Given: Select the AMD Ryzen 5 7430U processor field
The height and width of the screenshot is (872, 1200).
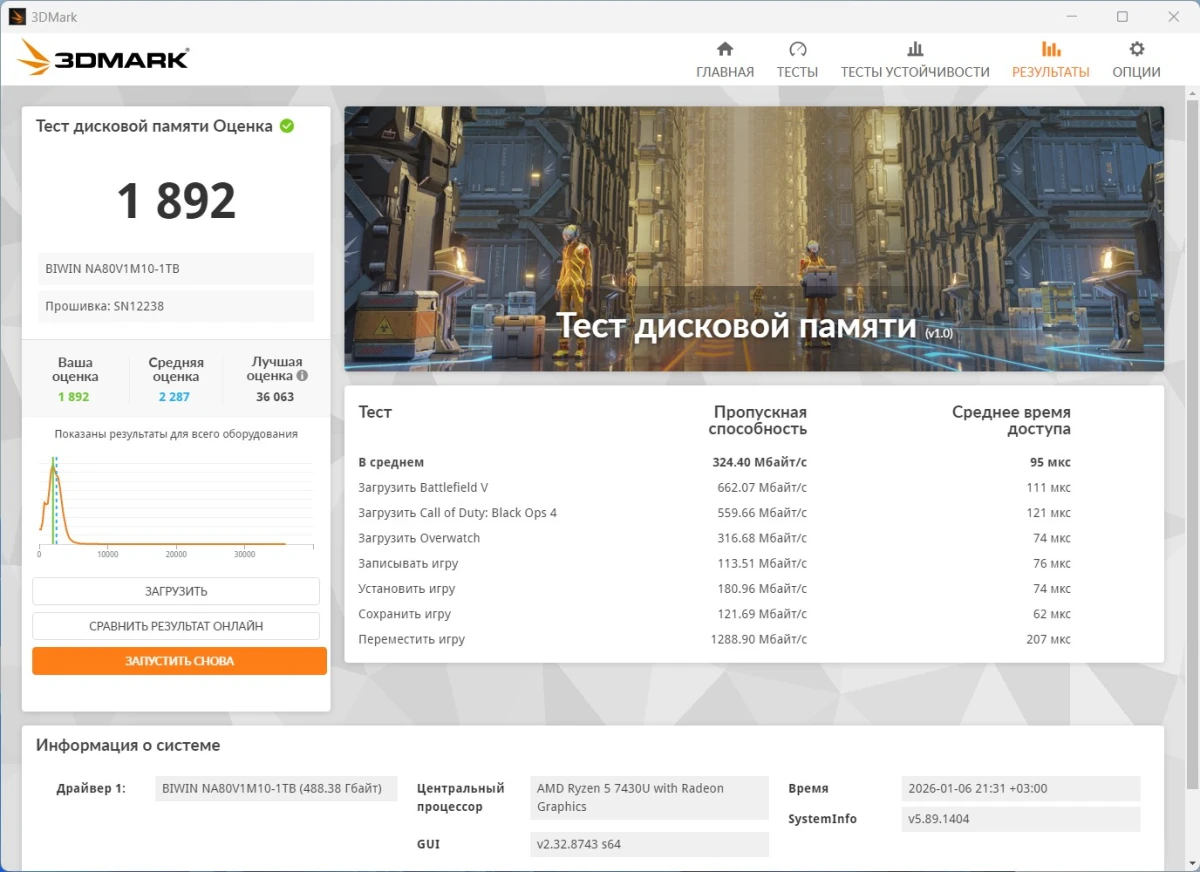Looking at the screenshot, I should tap(648, 797).
